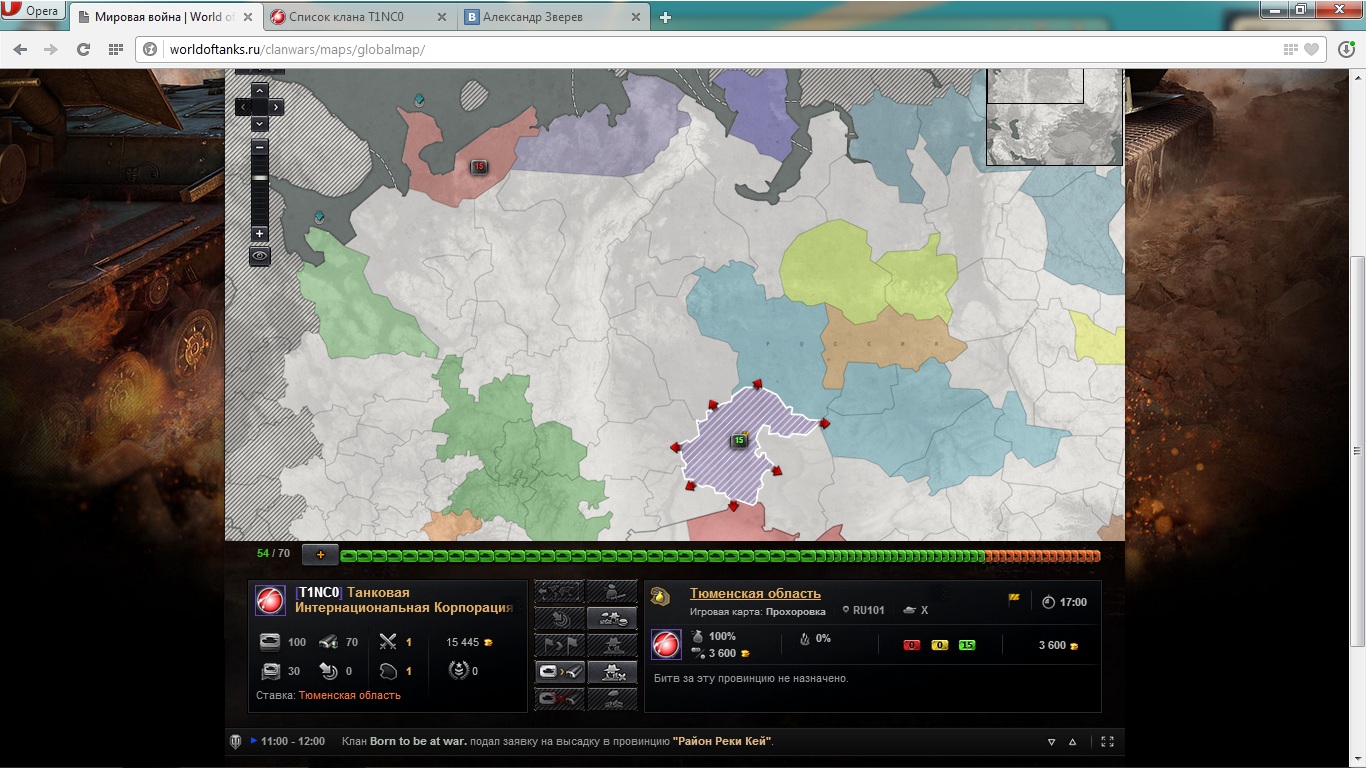Select the top-left tanks action button

click(559, 592)
